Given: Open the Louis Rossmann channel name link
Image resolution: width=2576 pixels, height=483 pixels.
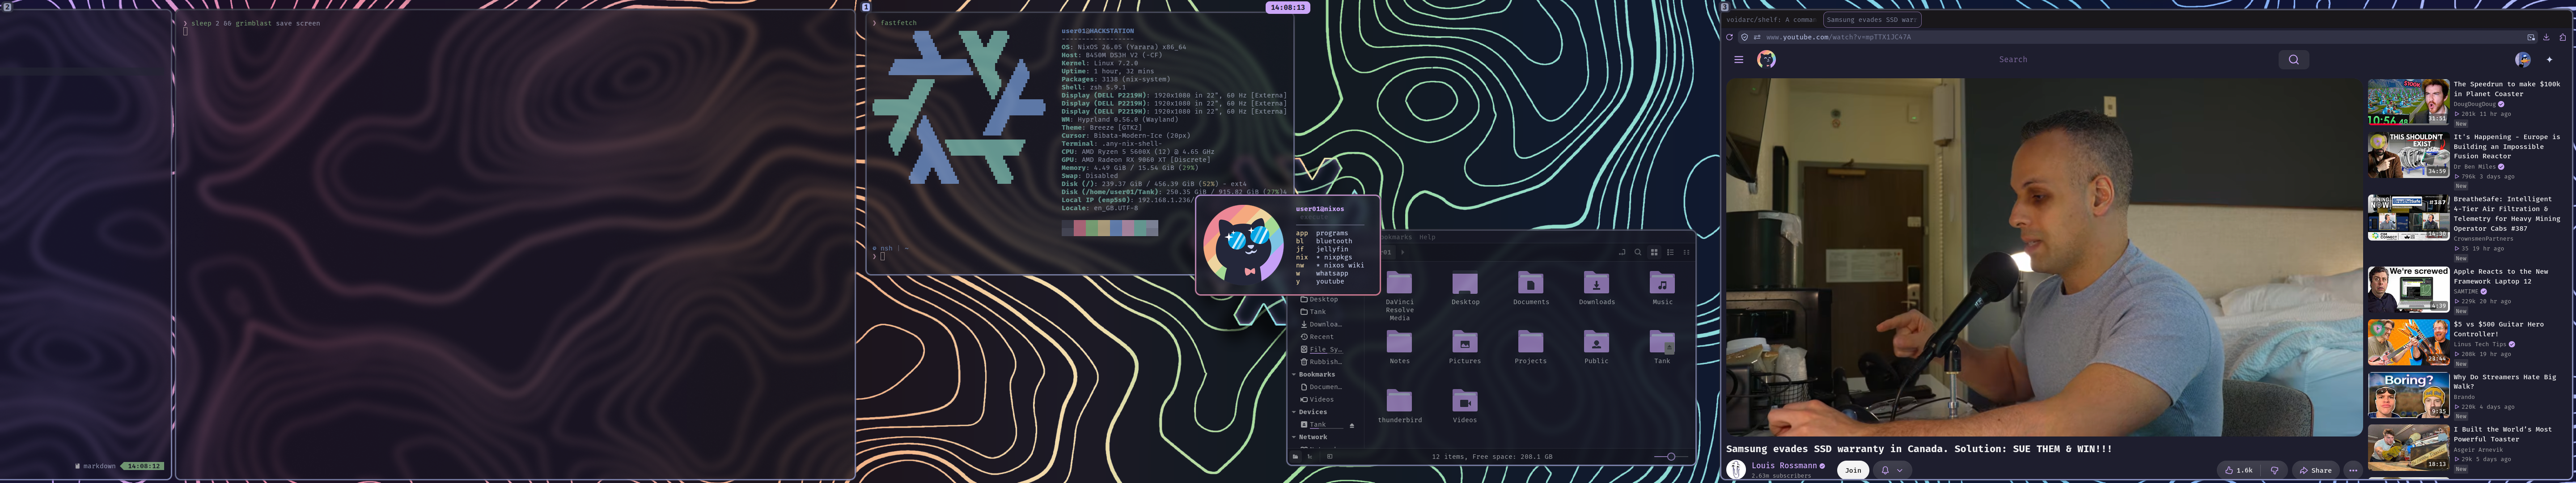Looking at the screenshot, I should 1784,466.
